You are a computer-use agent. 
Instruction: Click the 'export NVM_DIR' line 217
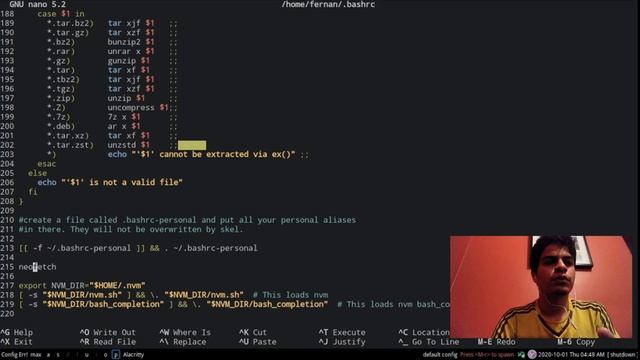(x=82, y=286)
